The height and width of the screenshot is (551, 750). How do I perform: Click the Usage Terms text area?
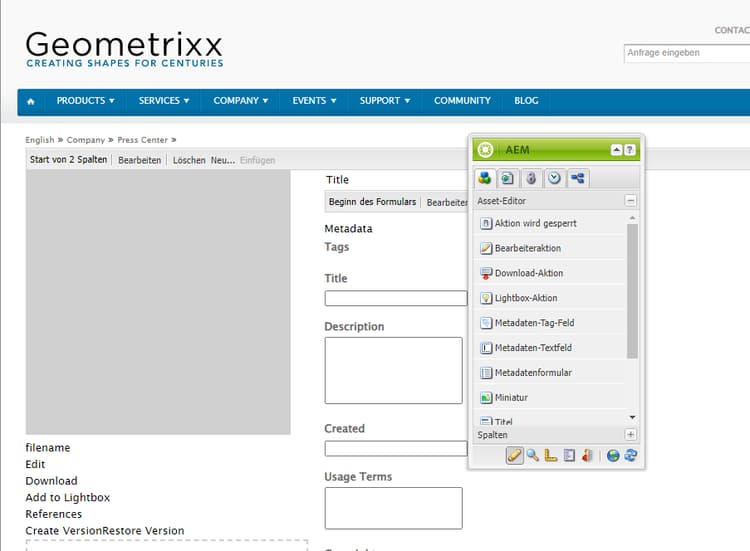[x=394, y=508]
